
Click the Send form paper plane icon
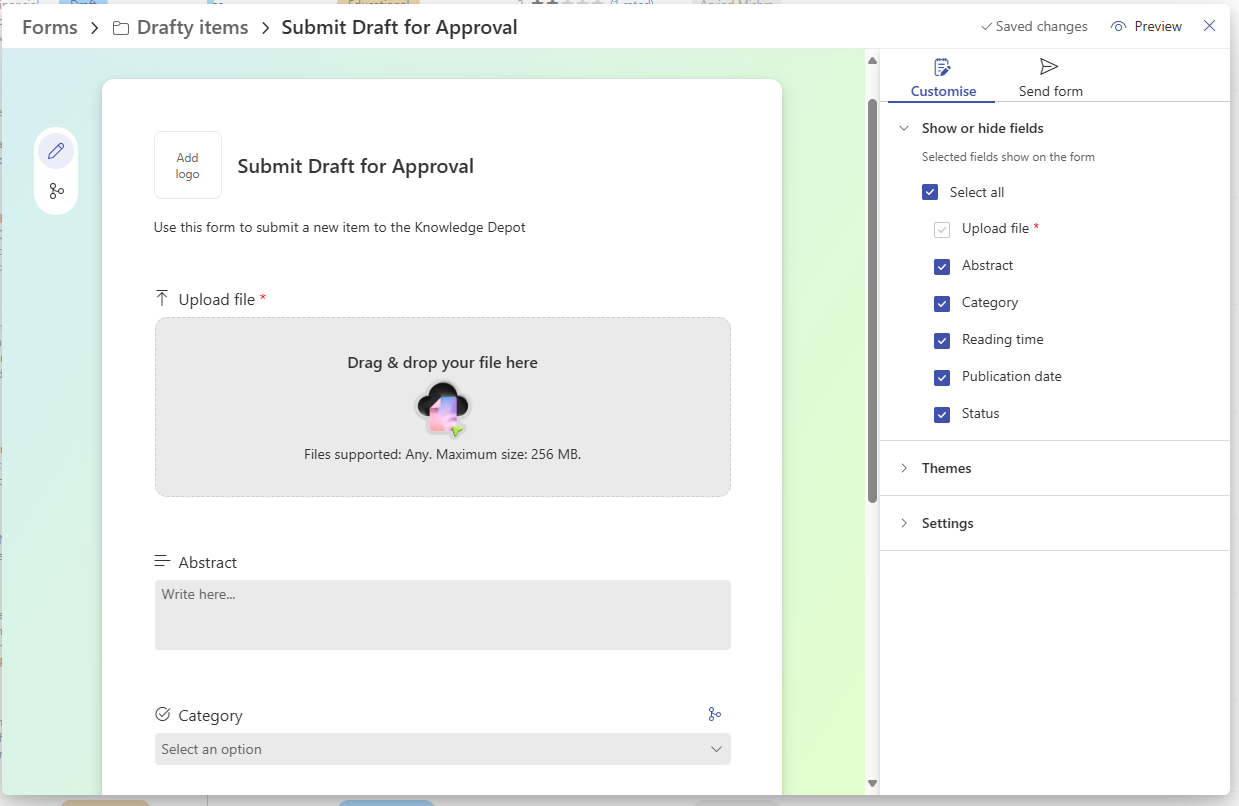tap(1048, 67)
